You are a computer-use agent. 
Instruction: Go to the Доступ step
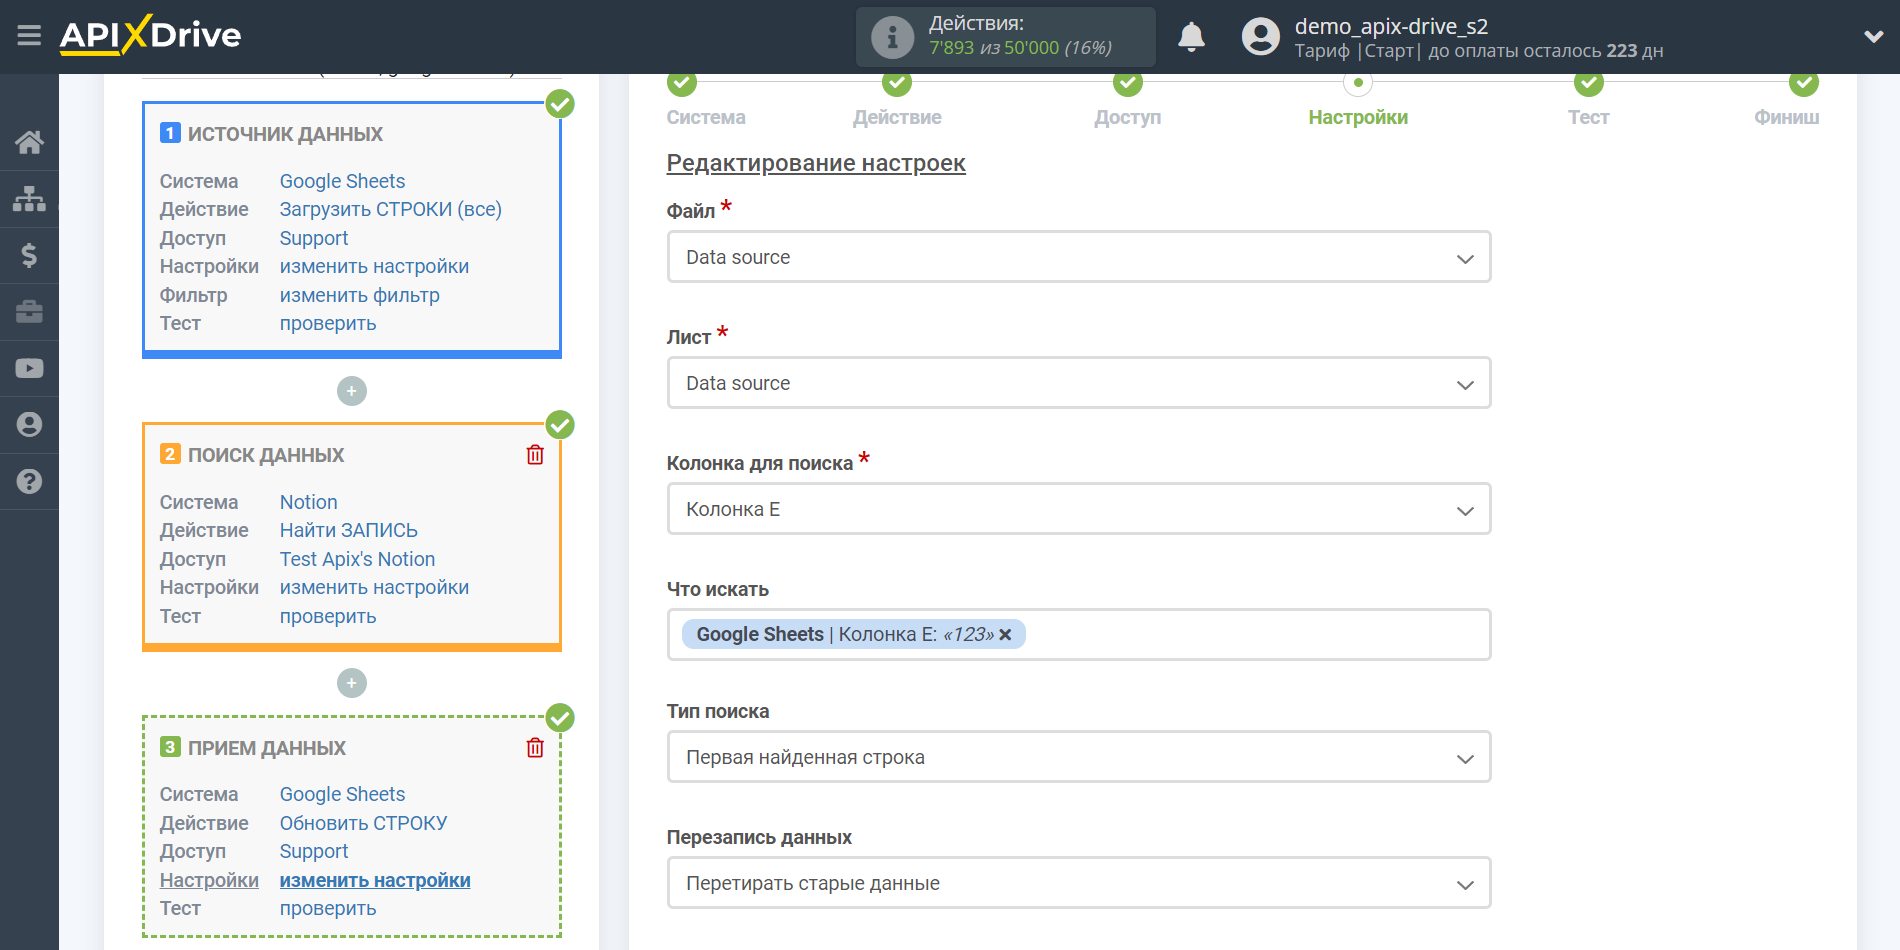1128,117
